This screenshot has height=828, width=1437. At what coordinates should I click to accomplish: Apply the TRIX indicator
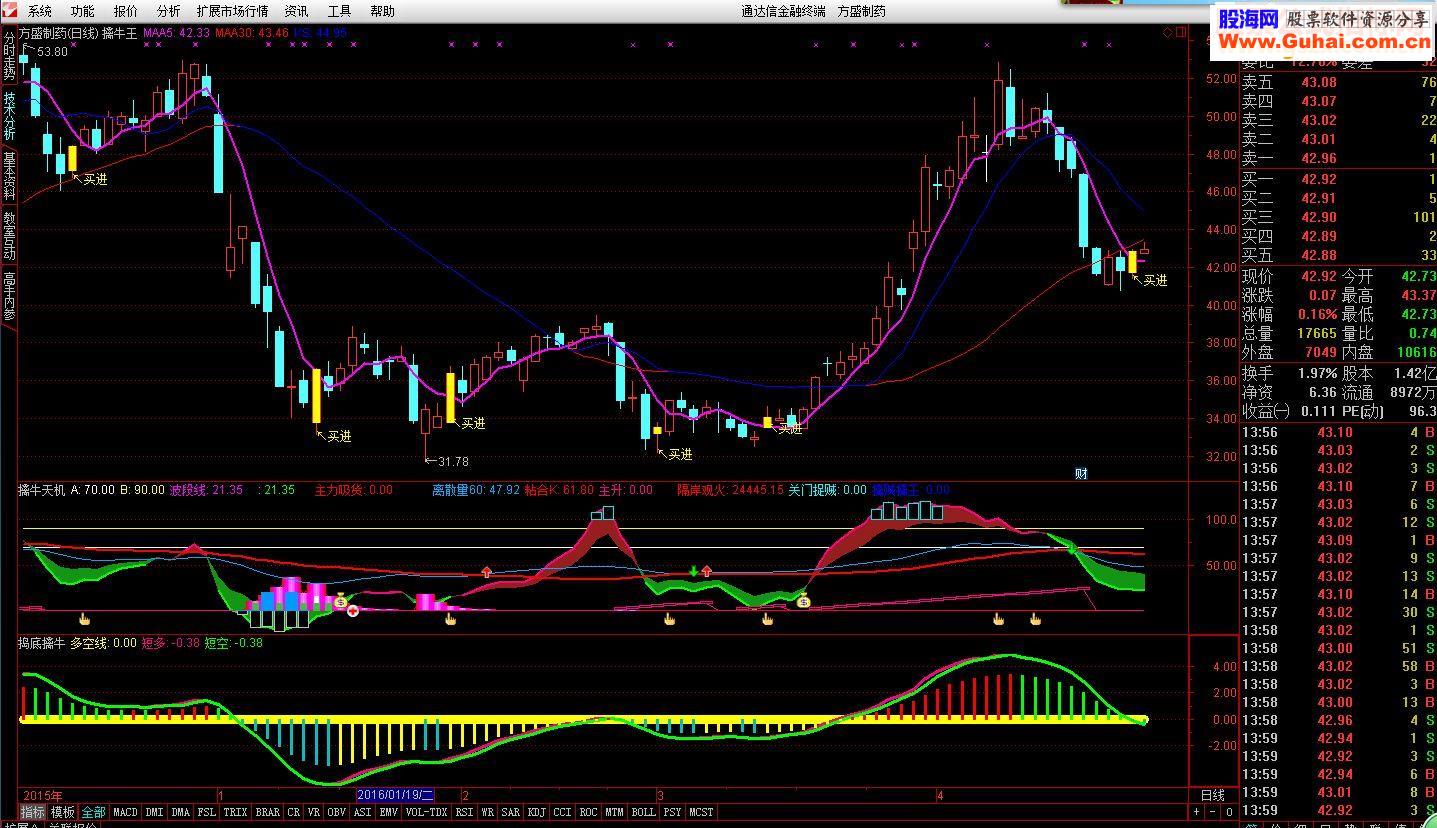click(x=235, y=812)
